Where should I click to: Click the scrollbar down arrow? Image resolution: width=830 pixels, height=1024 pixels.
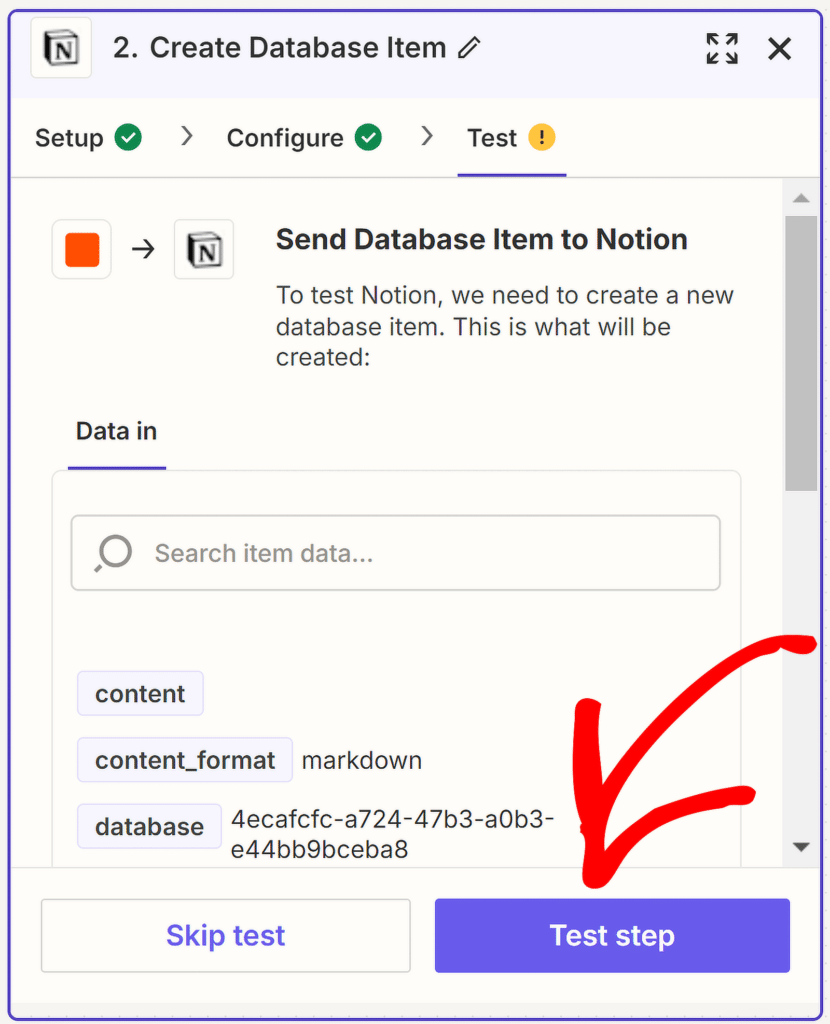tap(800, 847)
